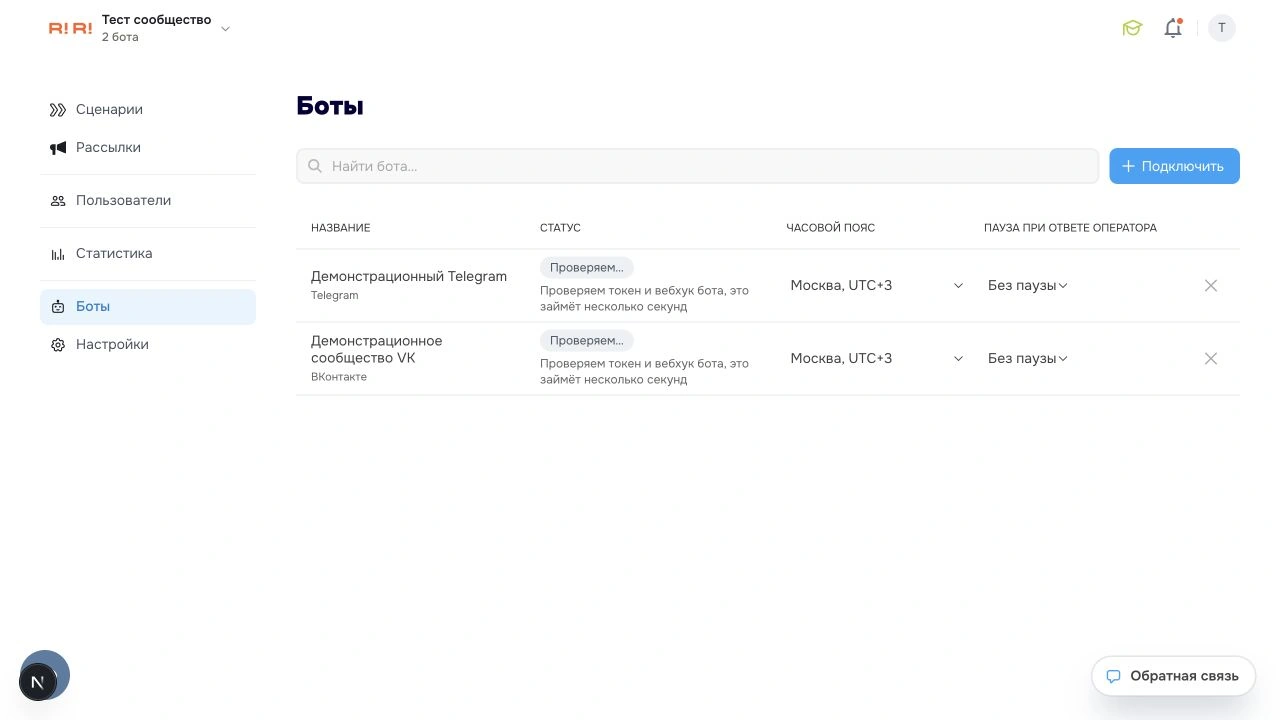Click the Рассылки megaphone icon
Viewport: 1280px width, 720px height.
(x=58, y=148)
